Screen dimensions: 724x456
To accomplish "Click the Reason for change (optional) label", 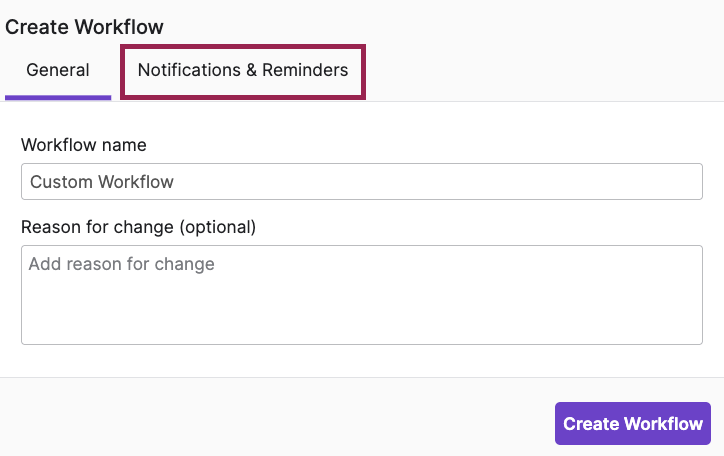I will click(x=139, y=227).
